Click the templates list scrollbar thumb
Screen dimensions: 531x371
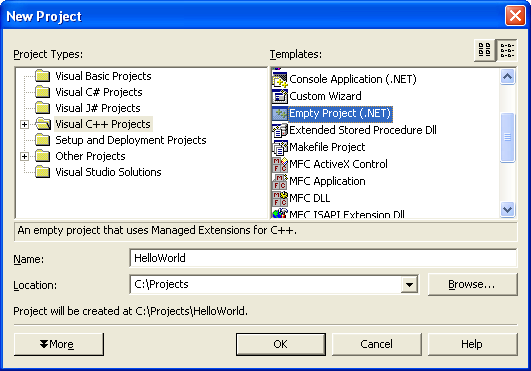(507, 137)
